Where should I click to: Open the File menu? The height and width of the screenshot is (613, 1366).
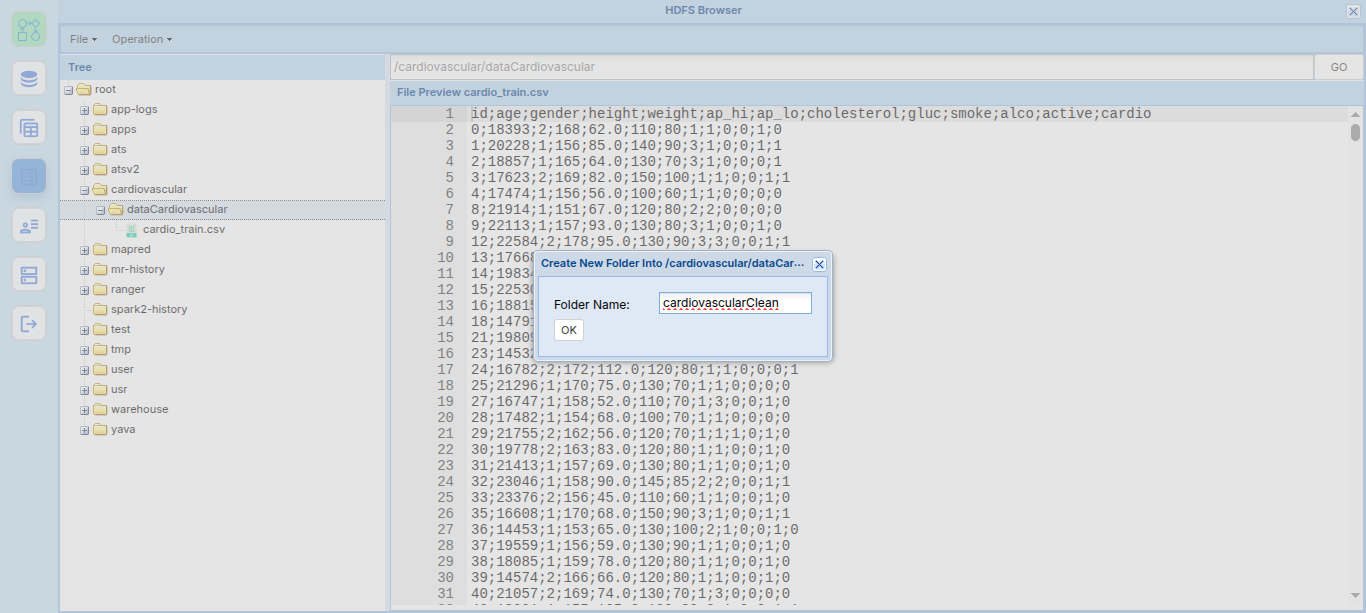(83, 39)
